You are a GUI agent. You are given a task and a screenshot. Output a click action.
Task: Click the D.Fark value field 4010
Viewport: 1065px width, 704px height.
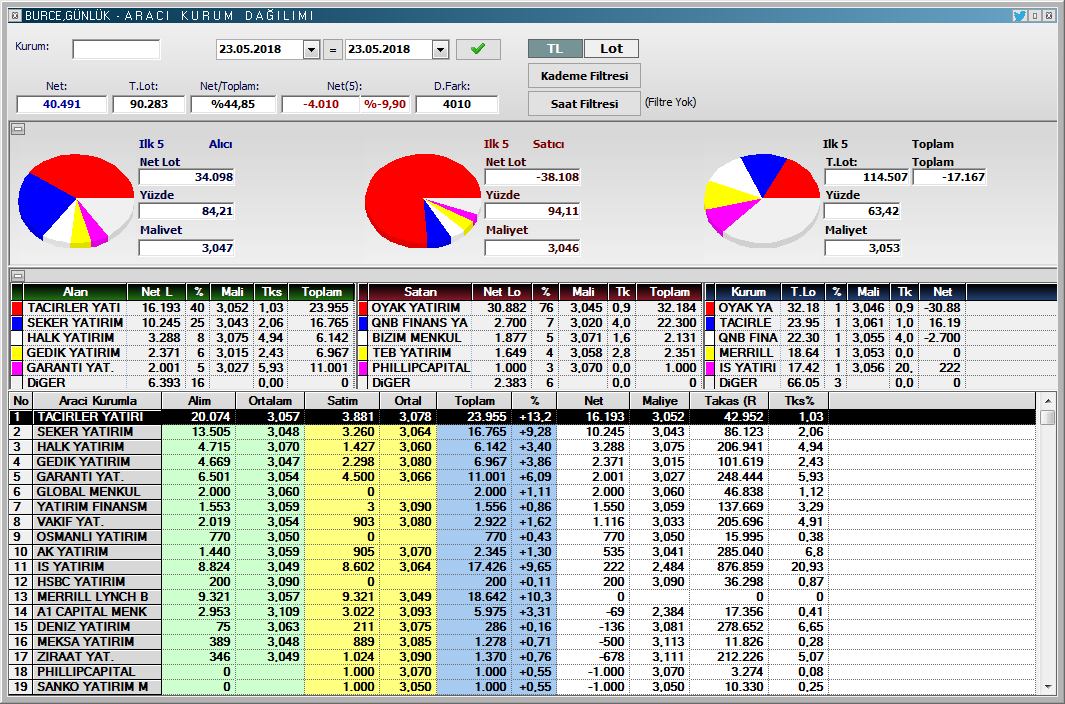tap(456, 104)
